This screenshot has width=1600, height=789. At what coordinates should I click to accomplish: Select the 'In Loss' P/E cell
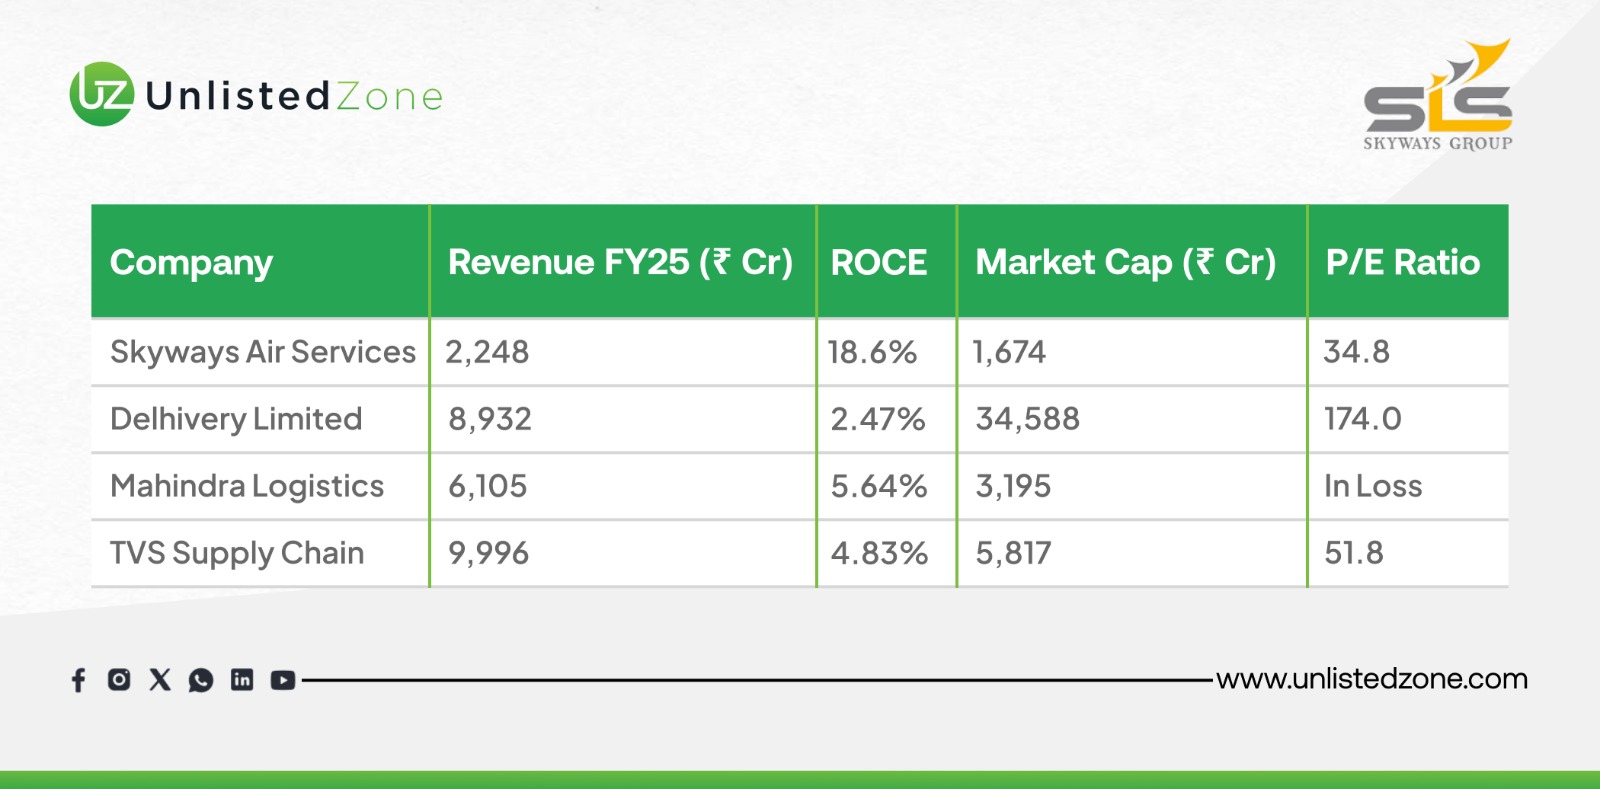(1373, 486)
